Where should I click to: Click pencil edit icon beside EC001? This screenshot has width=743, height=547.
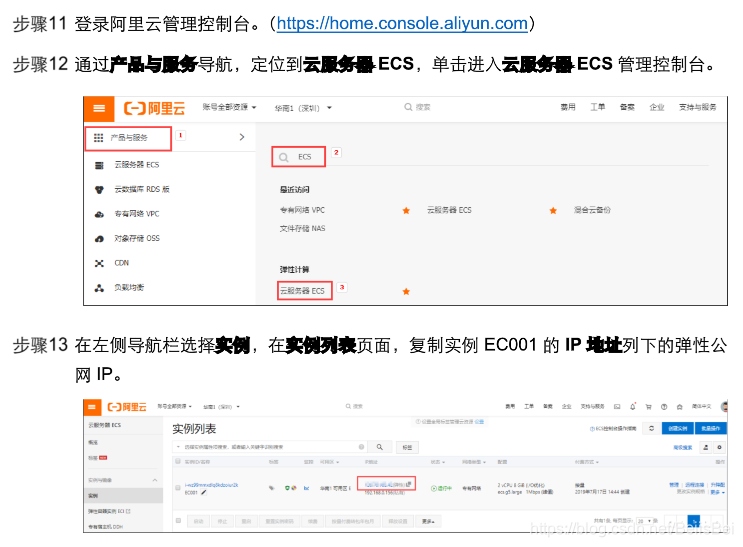(204, 492)
